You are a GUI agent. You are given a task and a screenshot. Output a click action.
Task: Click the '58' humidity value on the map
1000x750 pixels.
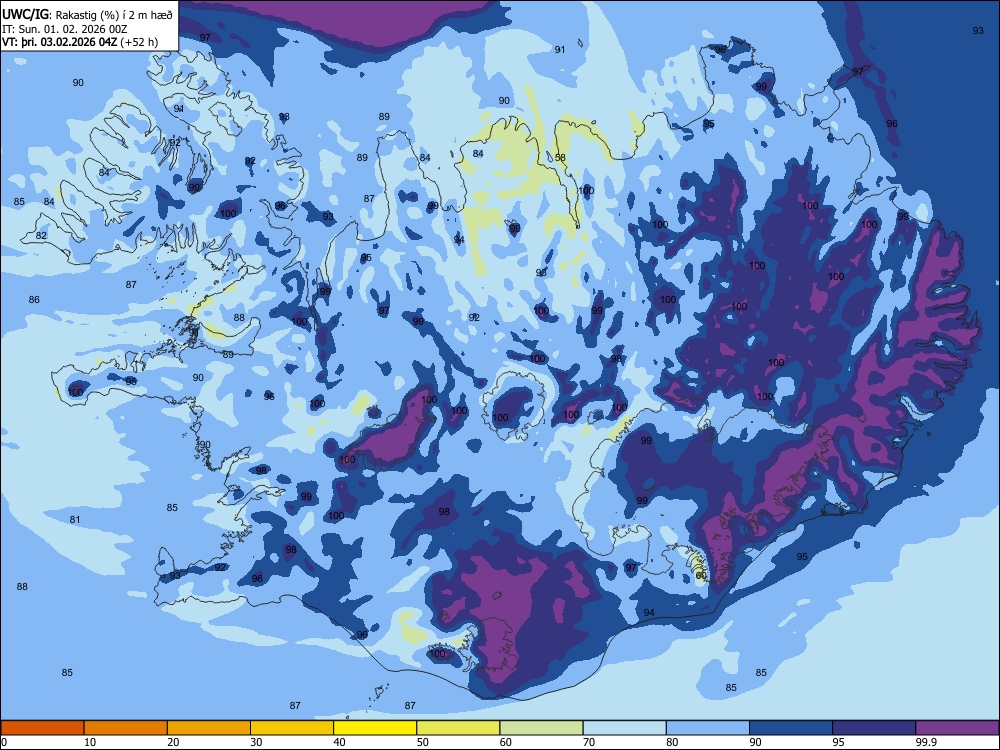click(561, 158)
